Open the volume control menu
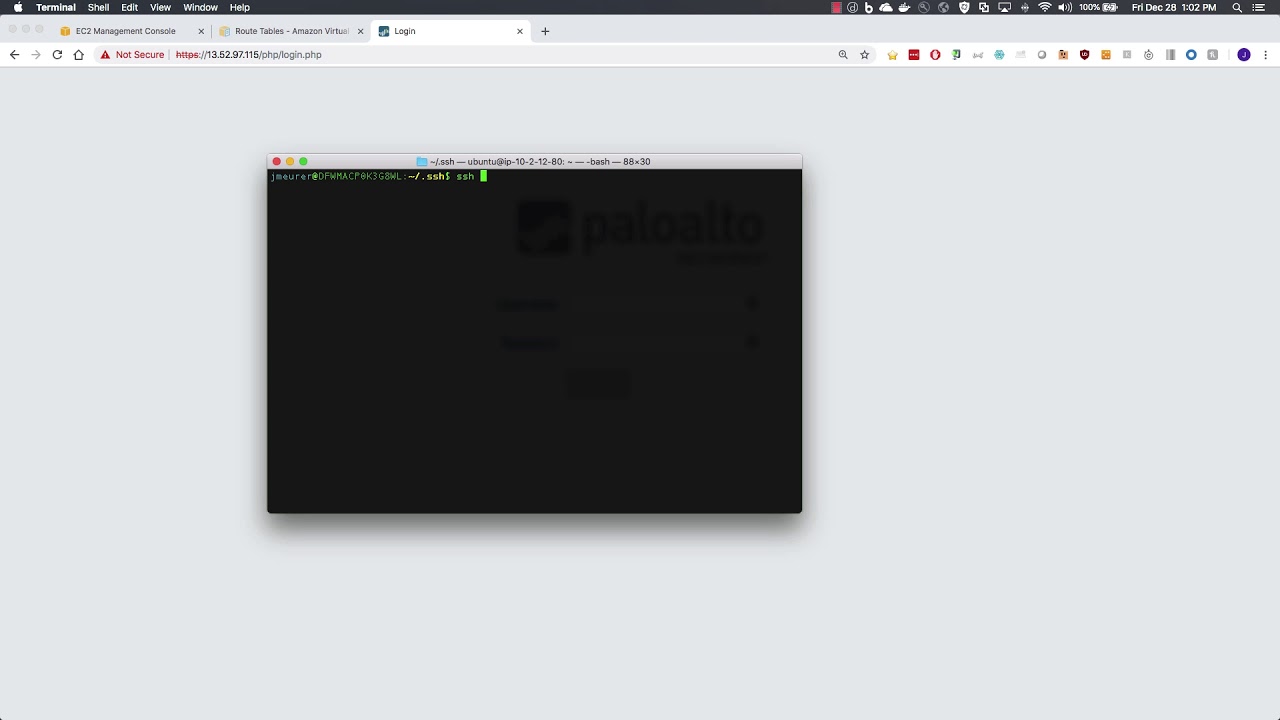This screenshot has height=720, width=1280. (1065, 7)
